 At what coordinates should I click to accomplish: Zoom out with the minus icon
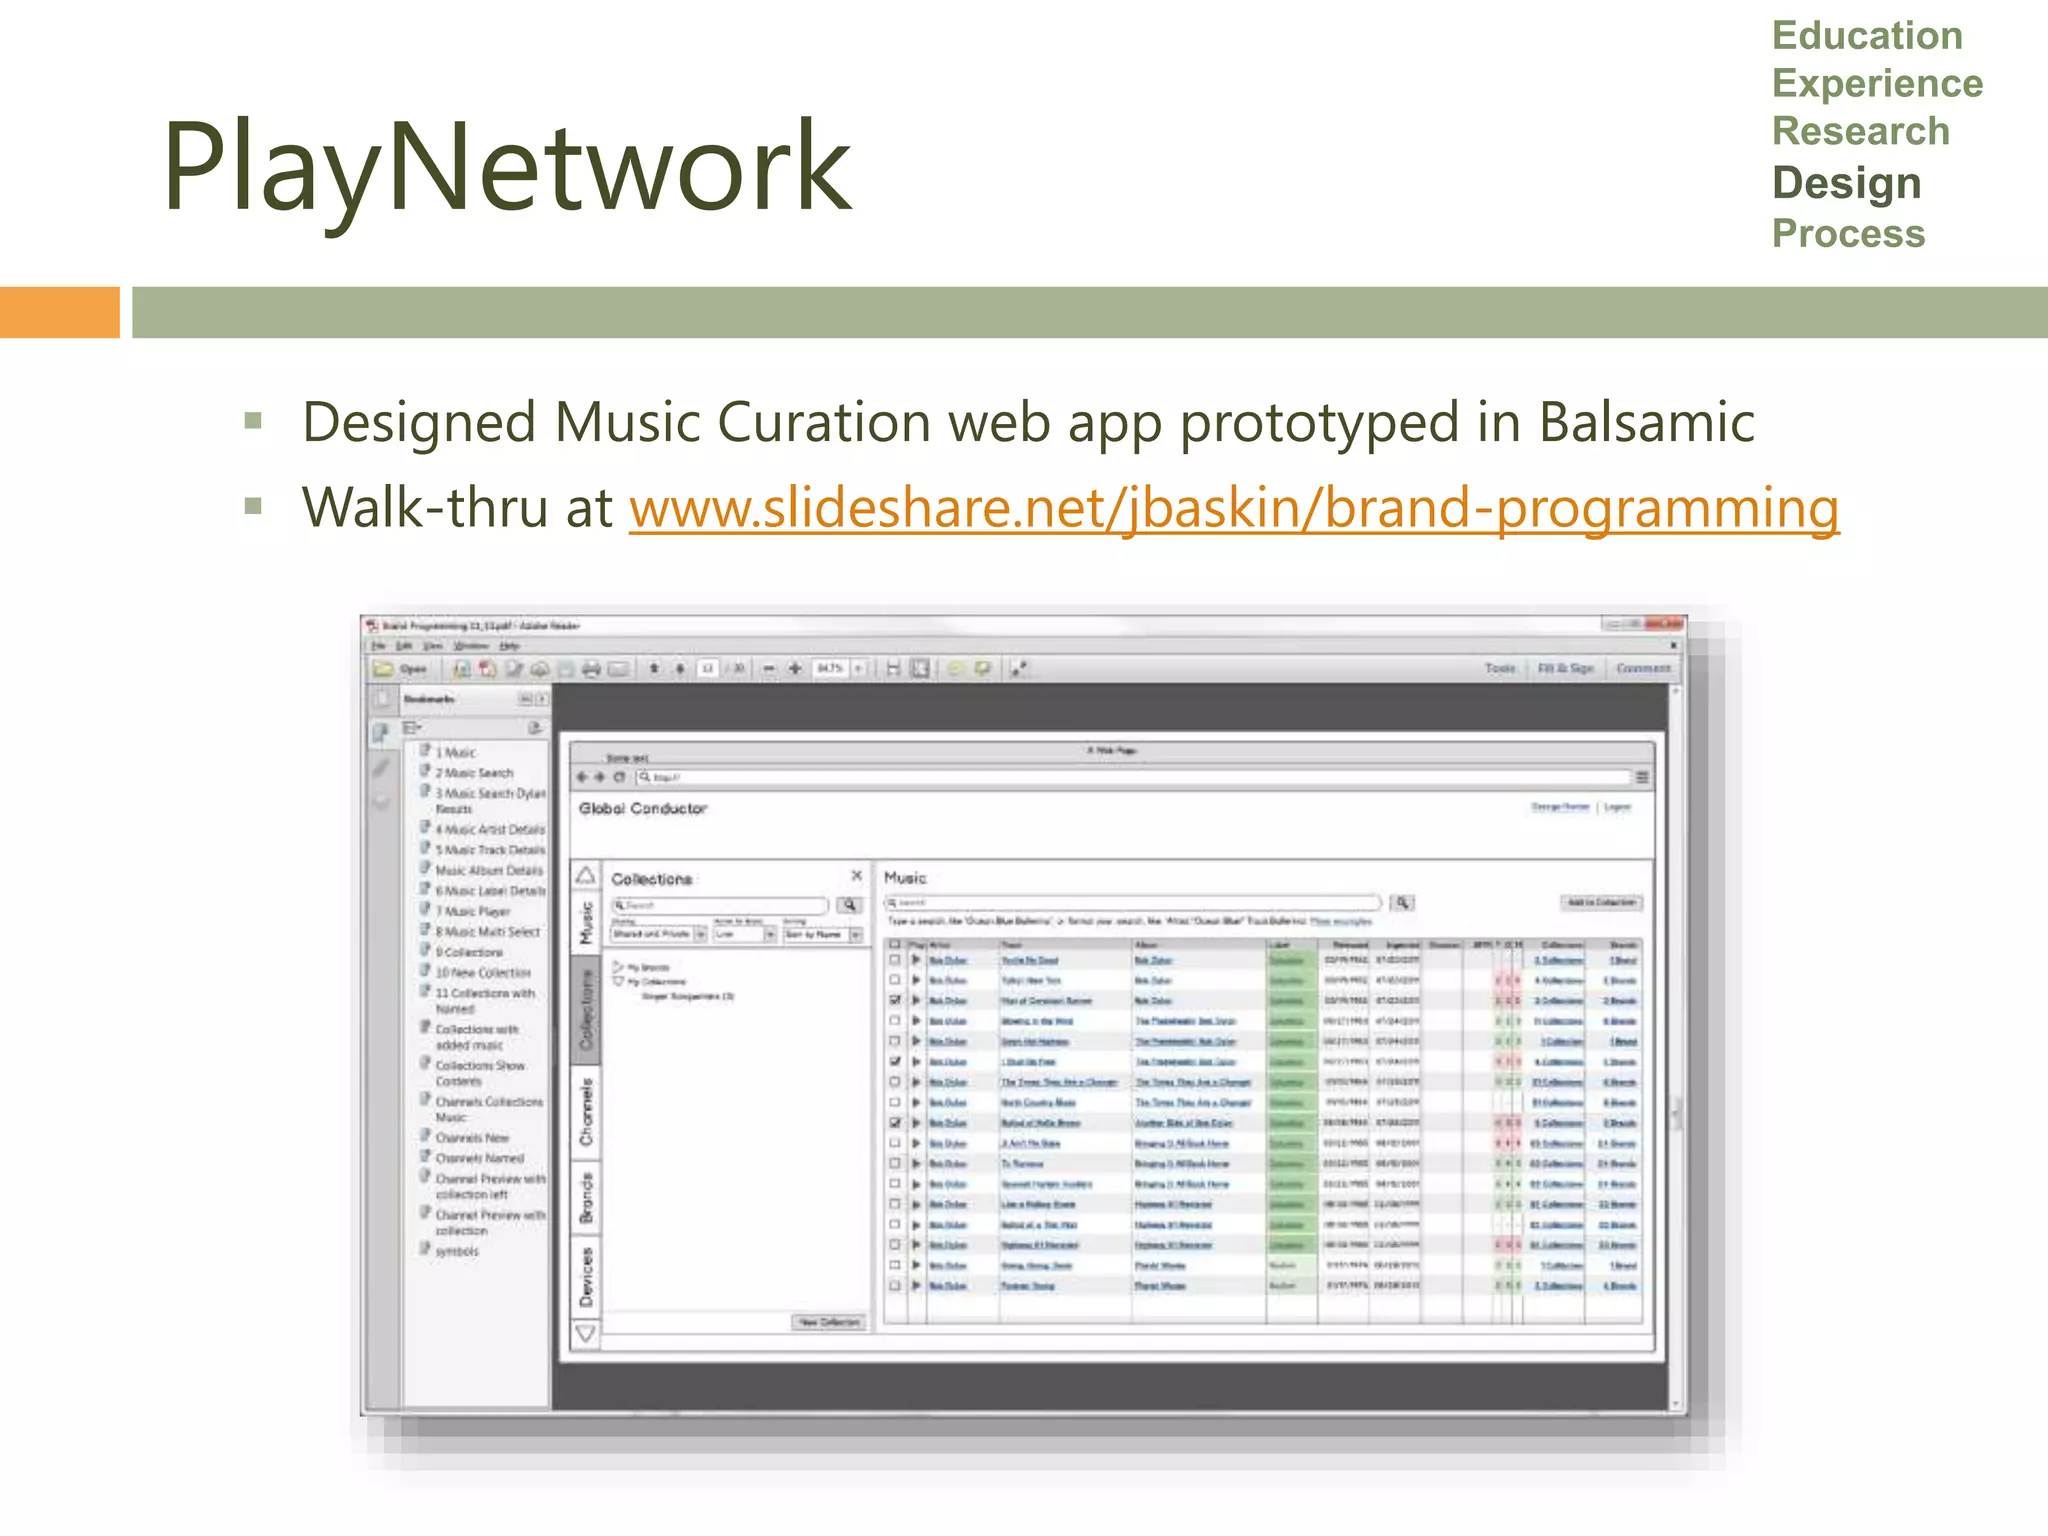pos(769,668)
